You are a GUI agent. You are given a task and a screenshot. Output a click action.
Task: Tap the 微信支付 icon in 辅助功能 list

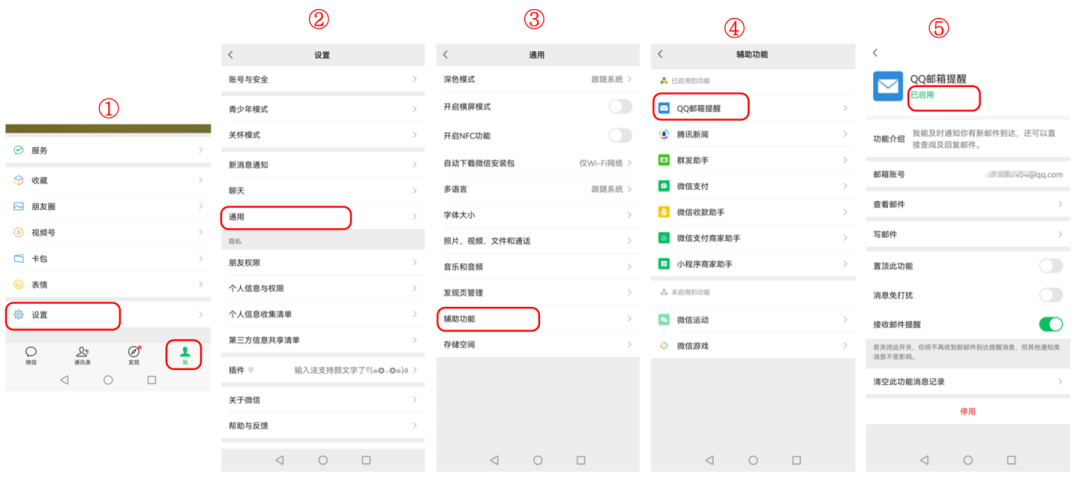tap(664, 186)
